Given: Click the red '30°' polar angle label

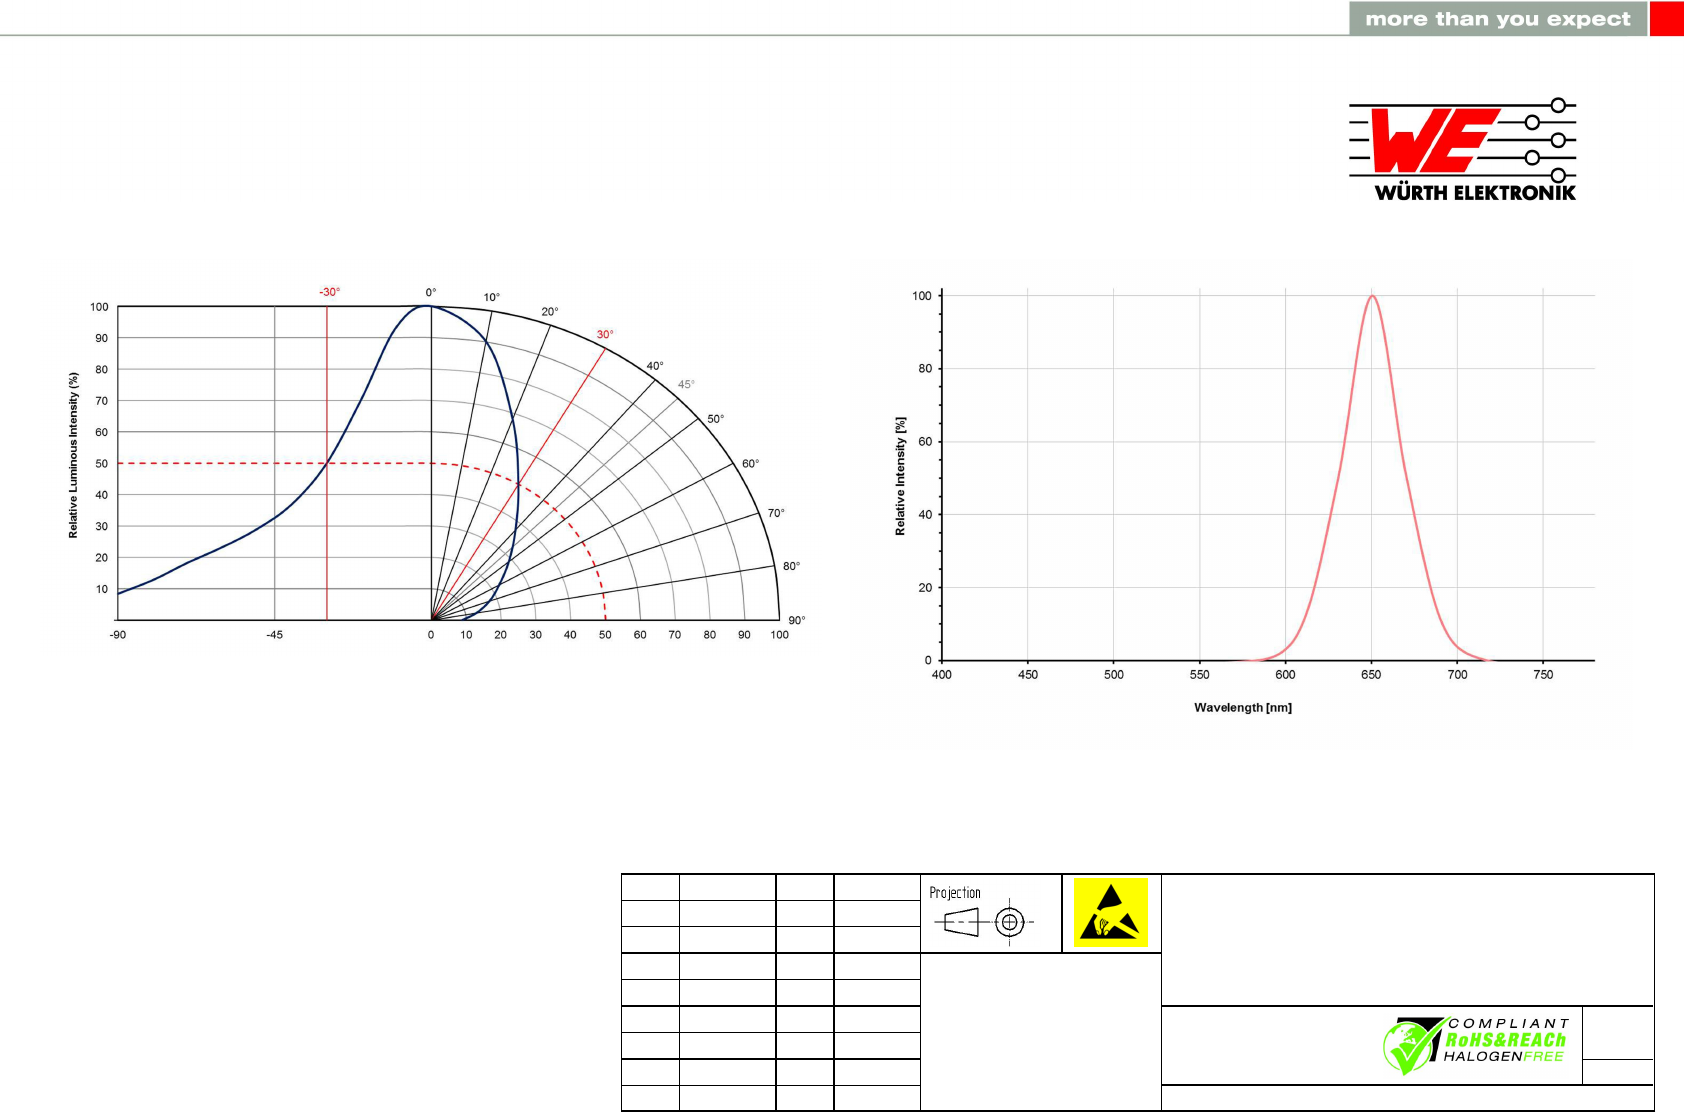Looking at the screenshot, I should coord(605,334).
